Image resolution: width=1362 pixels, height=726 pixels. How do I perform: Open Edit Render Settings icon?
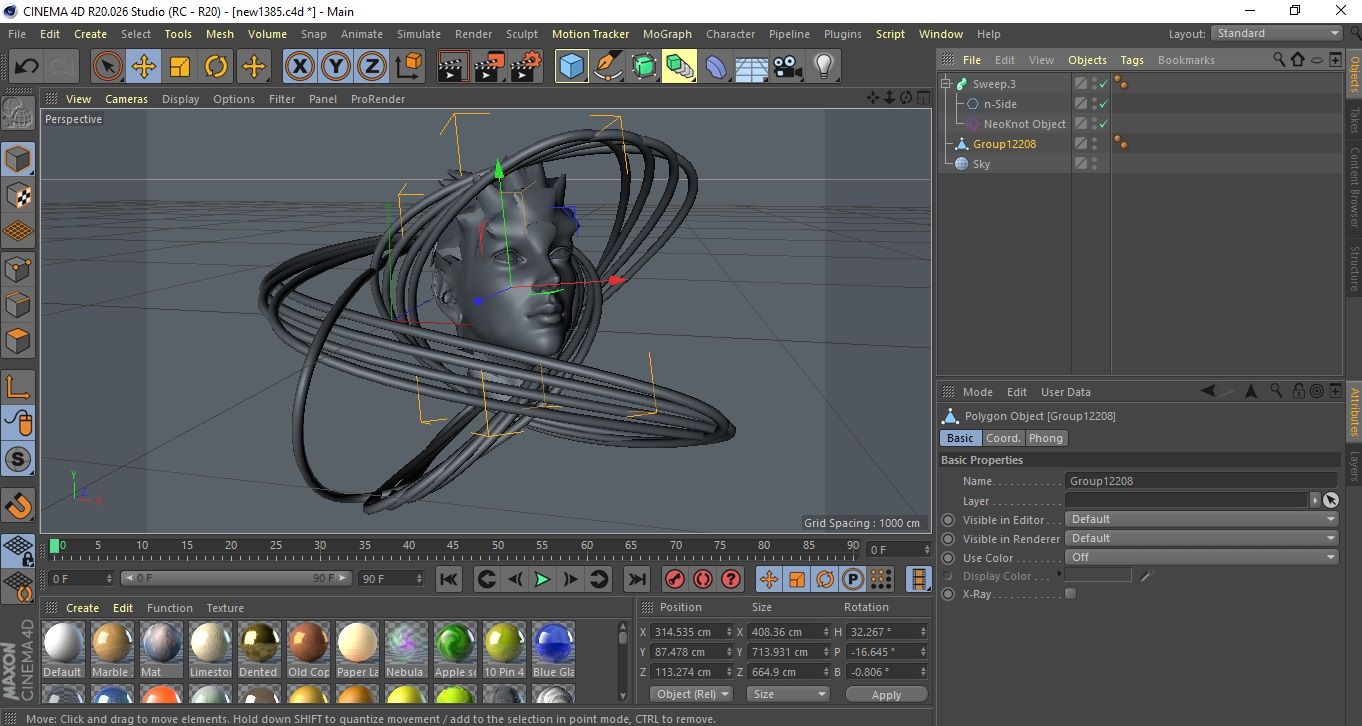coord(526,67)
